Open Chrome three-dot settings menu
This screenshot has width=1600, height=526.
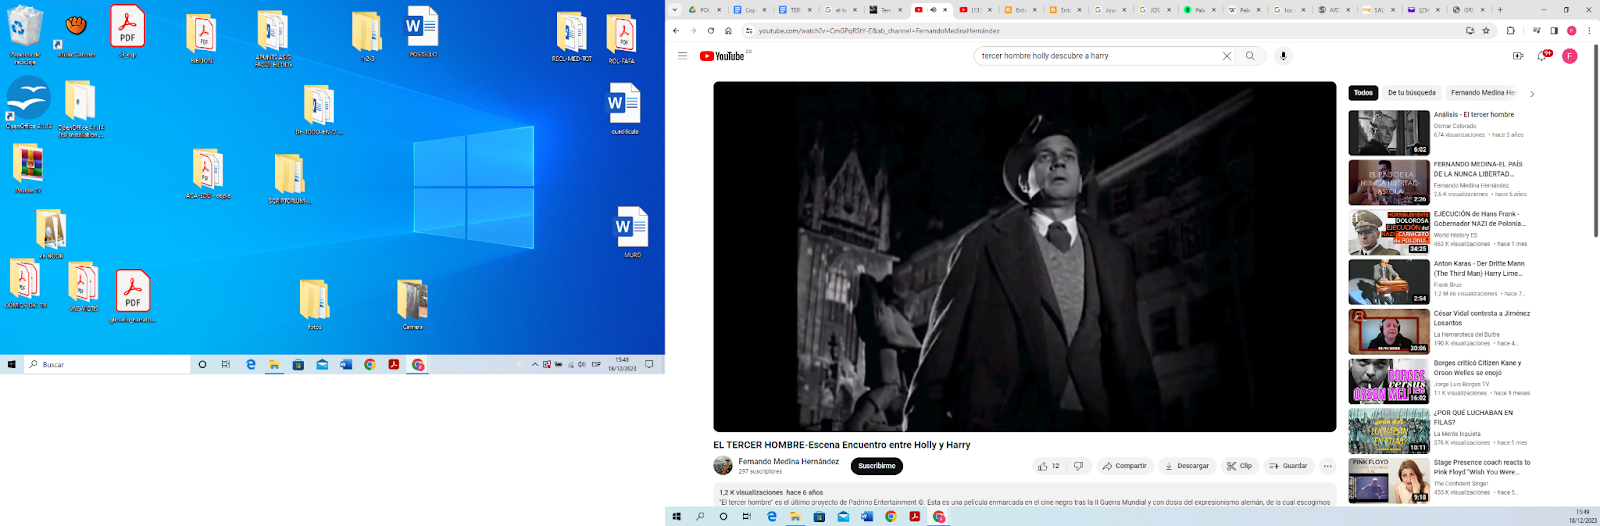pyautogui.click(x=1589, y=31)
